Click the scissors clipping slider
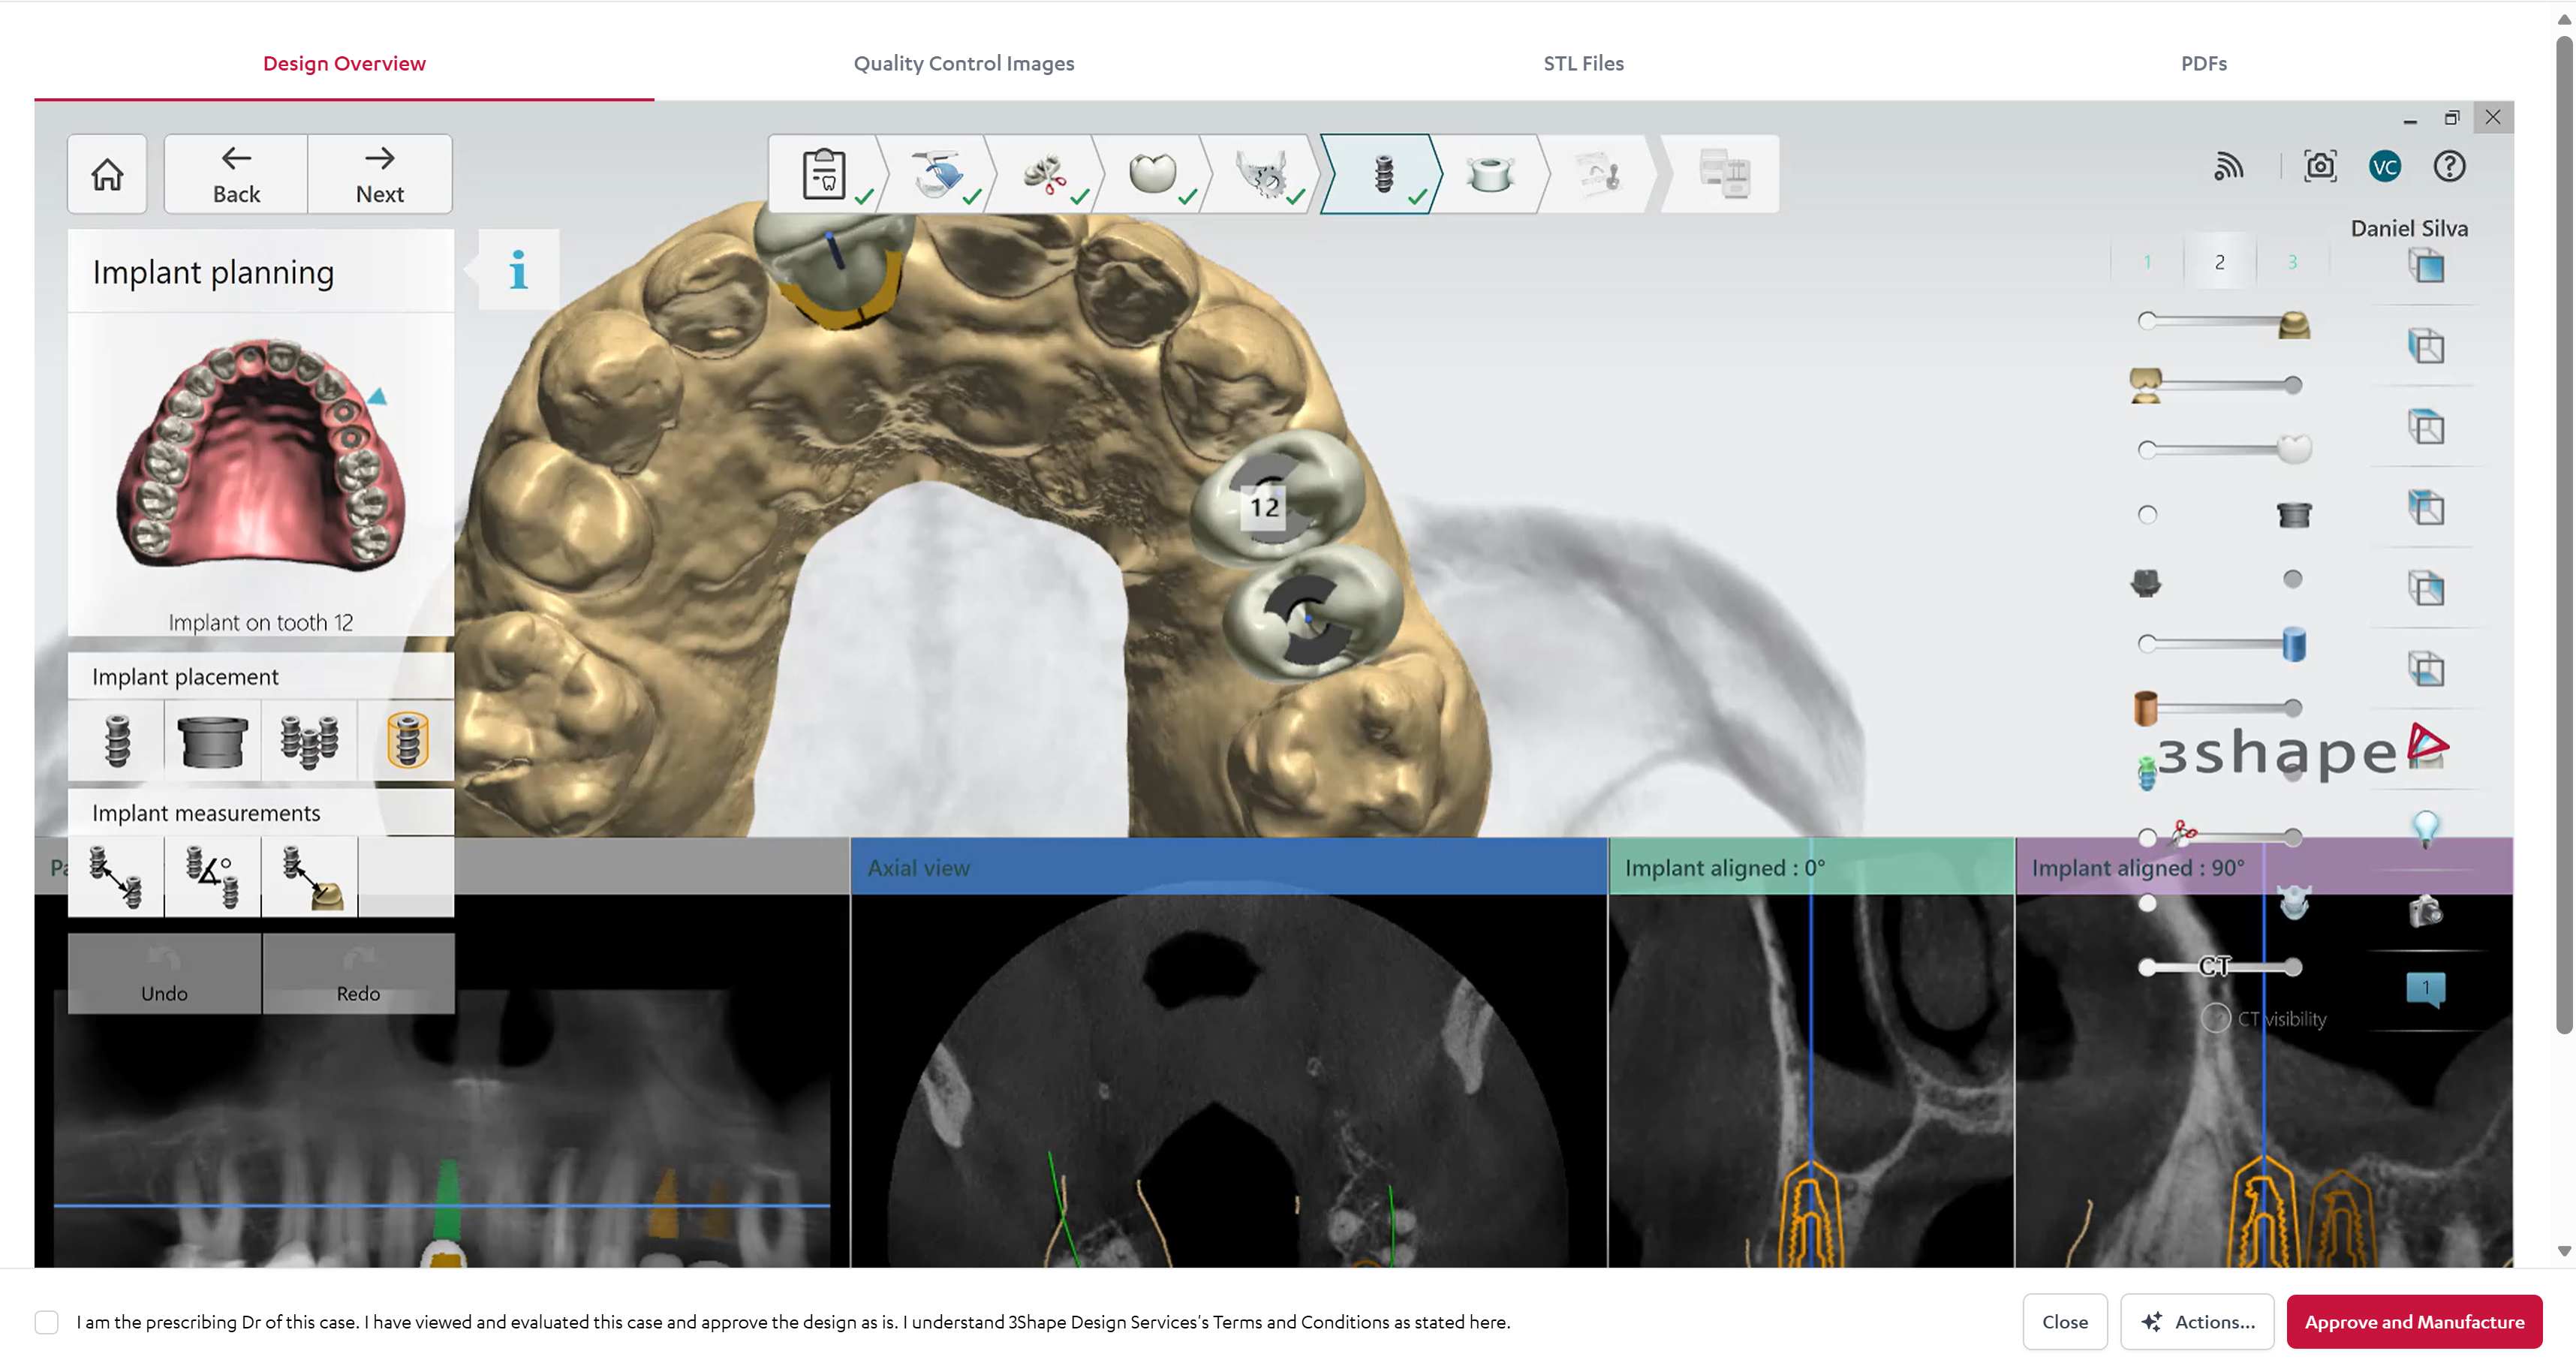 point(2220,836)
